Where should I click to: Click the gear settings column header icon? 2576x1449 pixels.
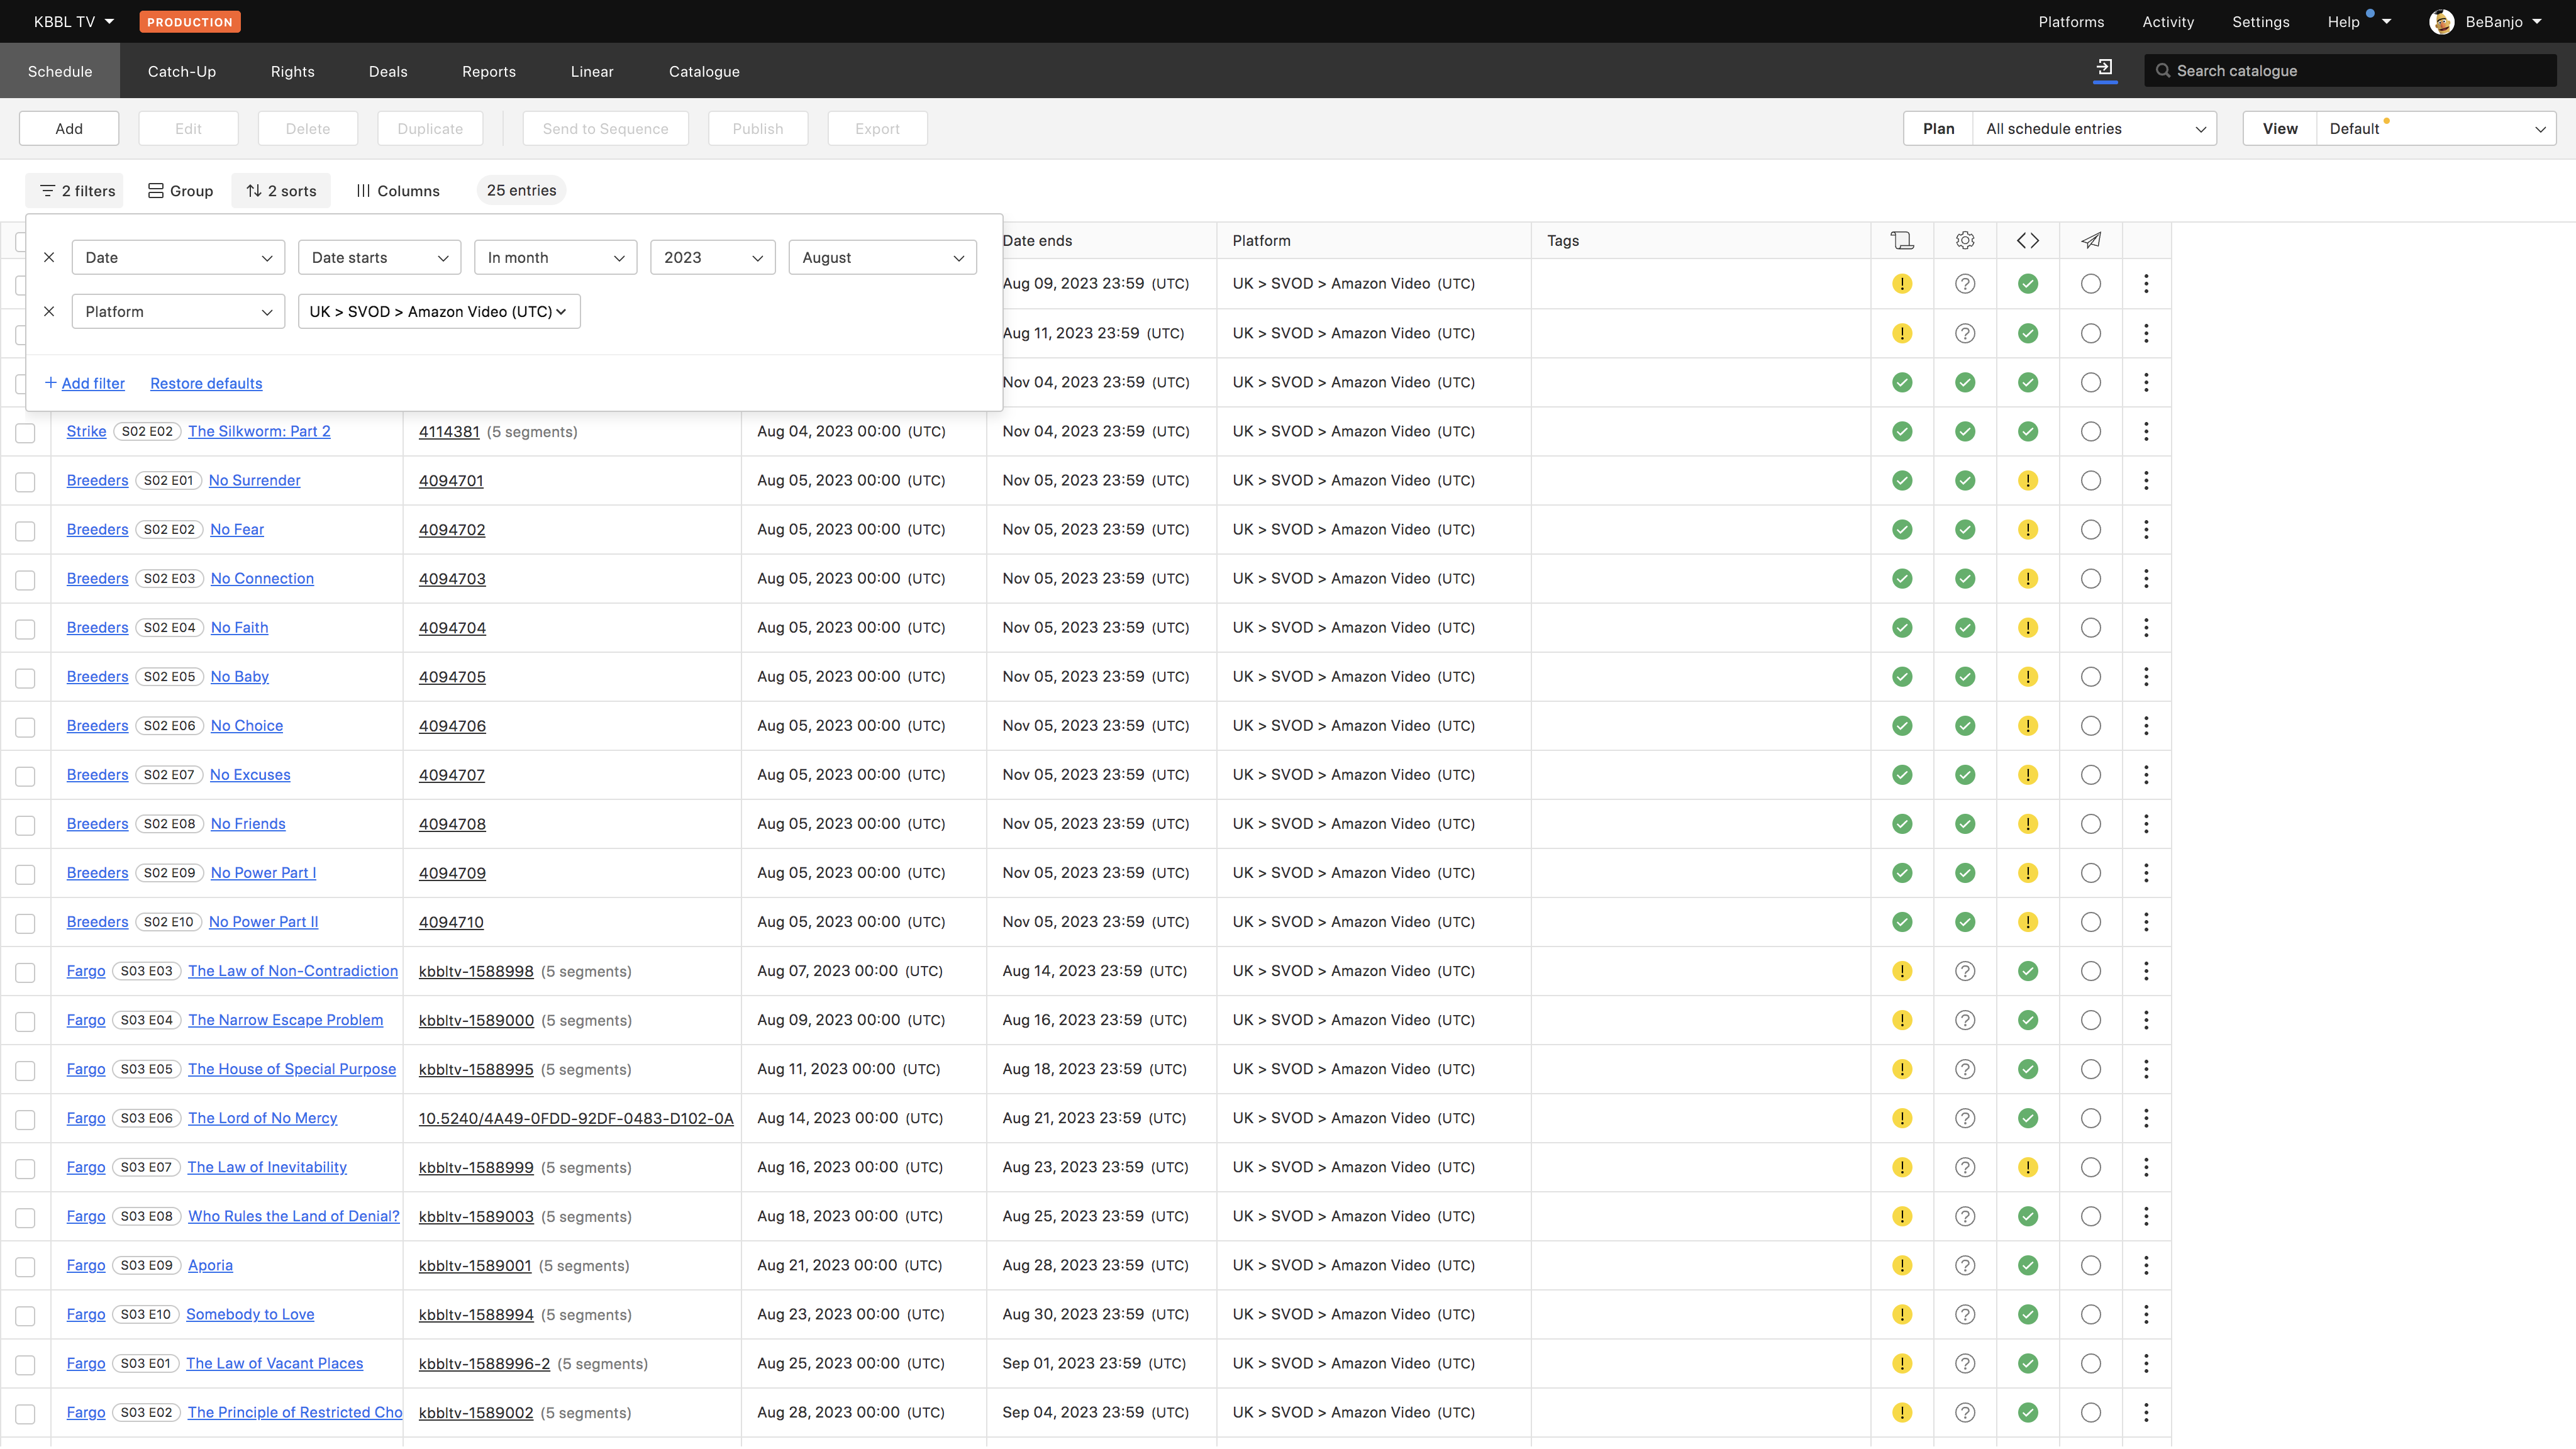tap(1964, 240)
